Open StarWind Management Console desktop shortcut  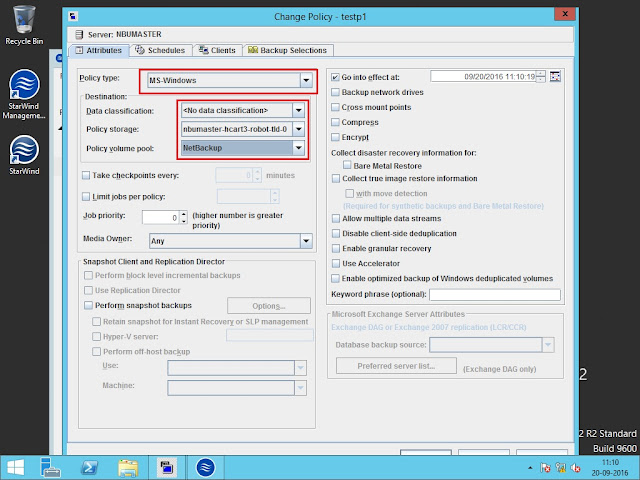point(24,95)
